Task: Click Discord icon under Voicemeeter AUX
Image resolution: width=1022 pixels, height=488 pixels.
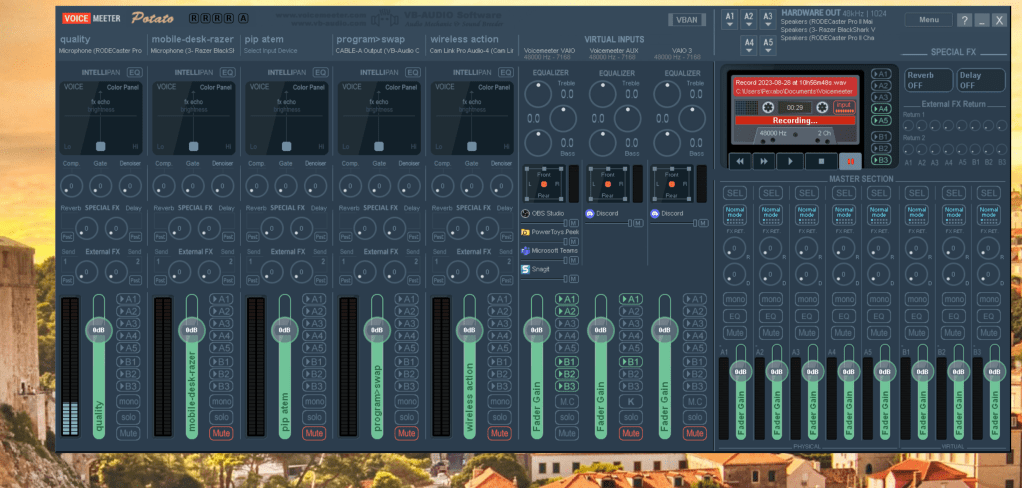Action: point(590,213)
